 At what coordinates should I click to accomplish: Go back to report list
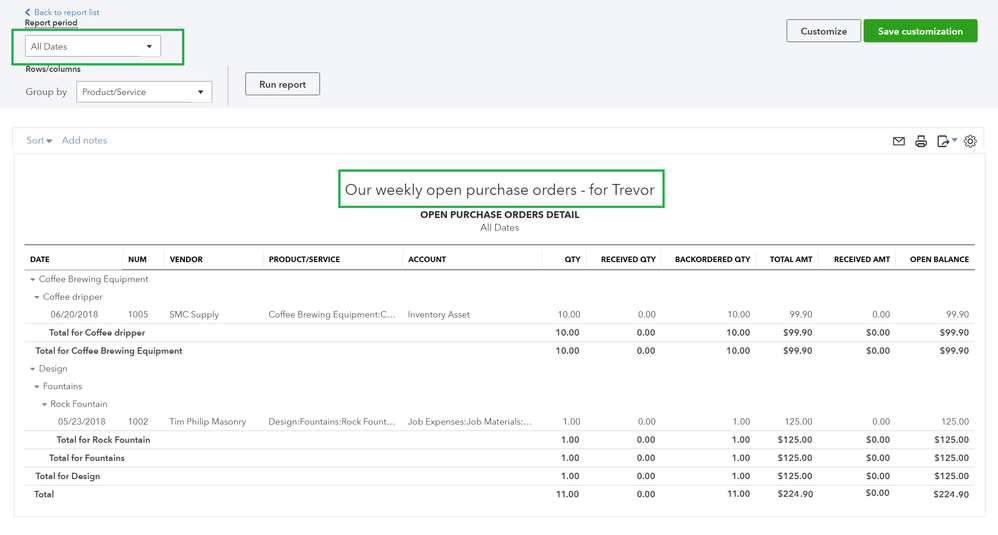pos(66,12)
